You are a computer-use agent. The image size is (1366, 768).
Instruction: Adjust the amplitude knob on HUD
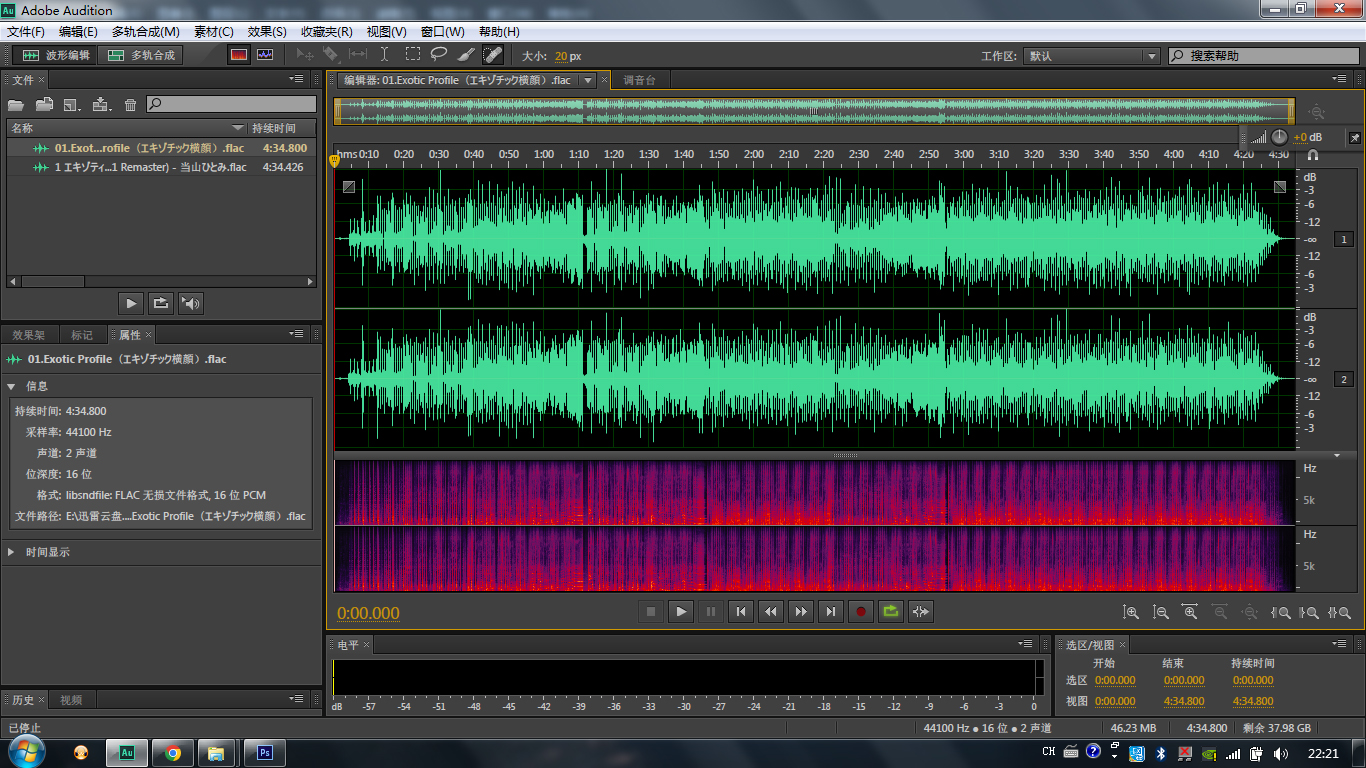1279,137
